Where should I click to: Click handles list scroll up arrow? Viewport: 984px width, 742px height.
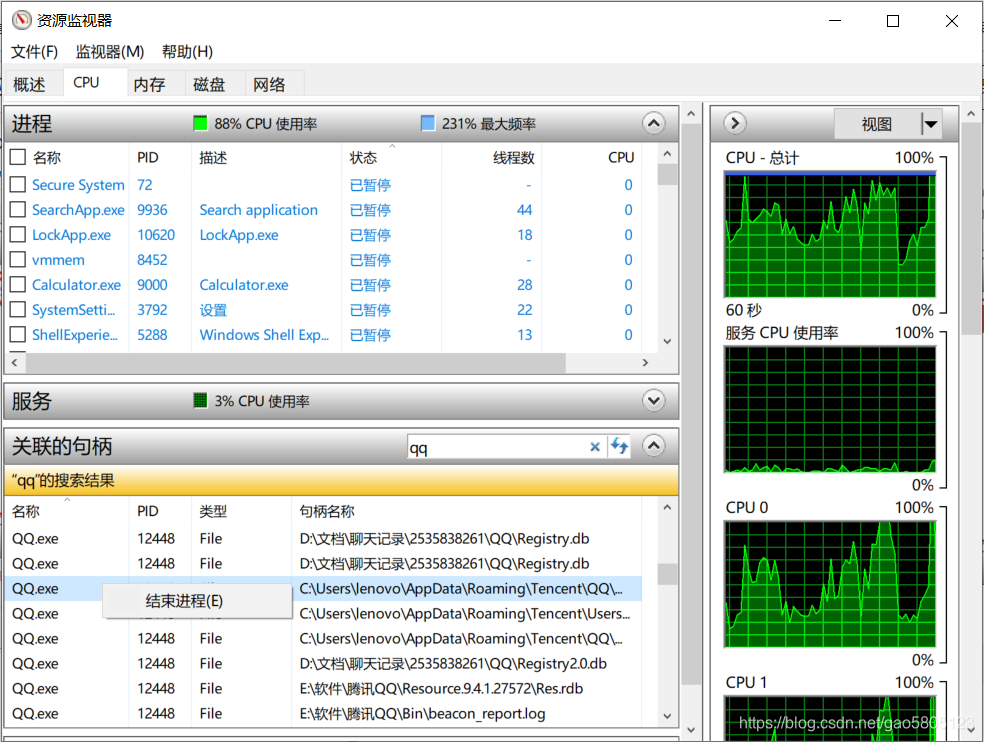coord(667,507)
